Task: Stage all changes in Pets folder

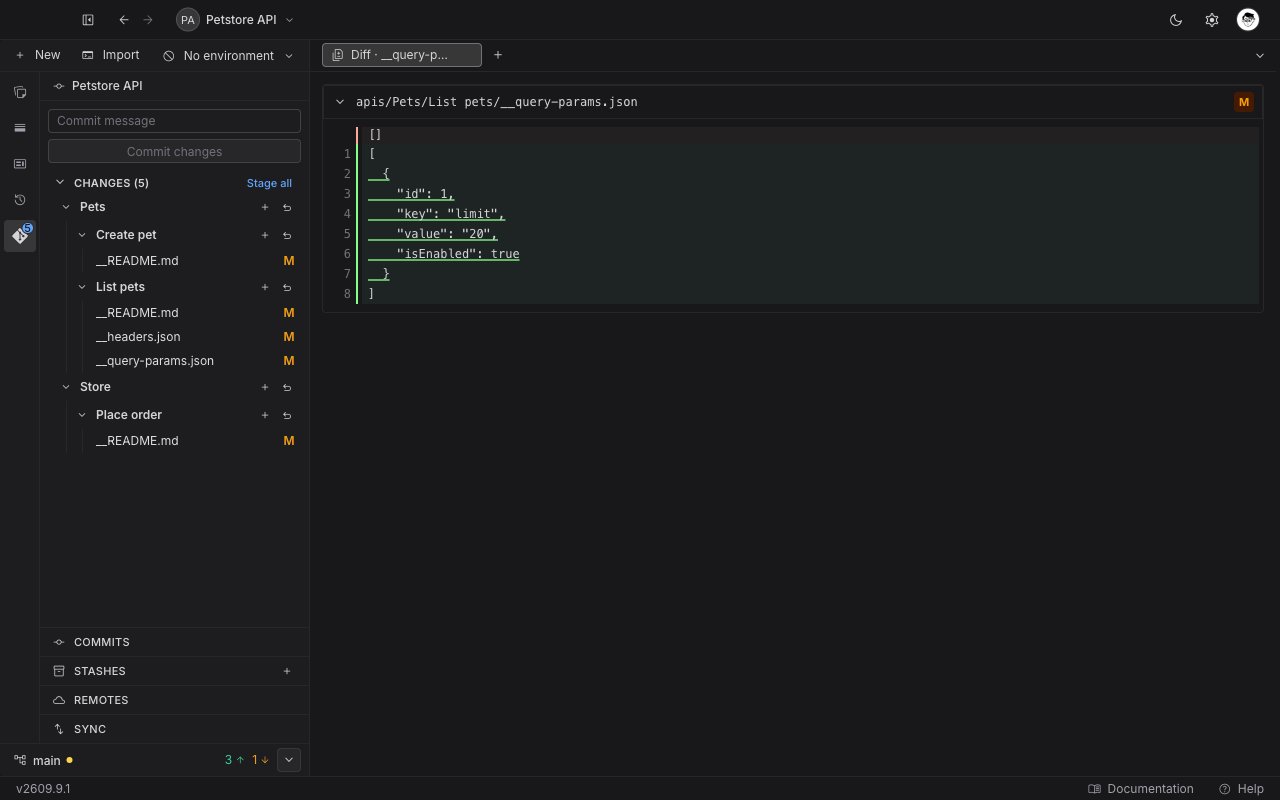Action: [265, 207]
